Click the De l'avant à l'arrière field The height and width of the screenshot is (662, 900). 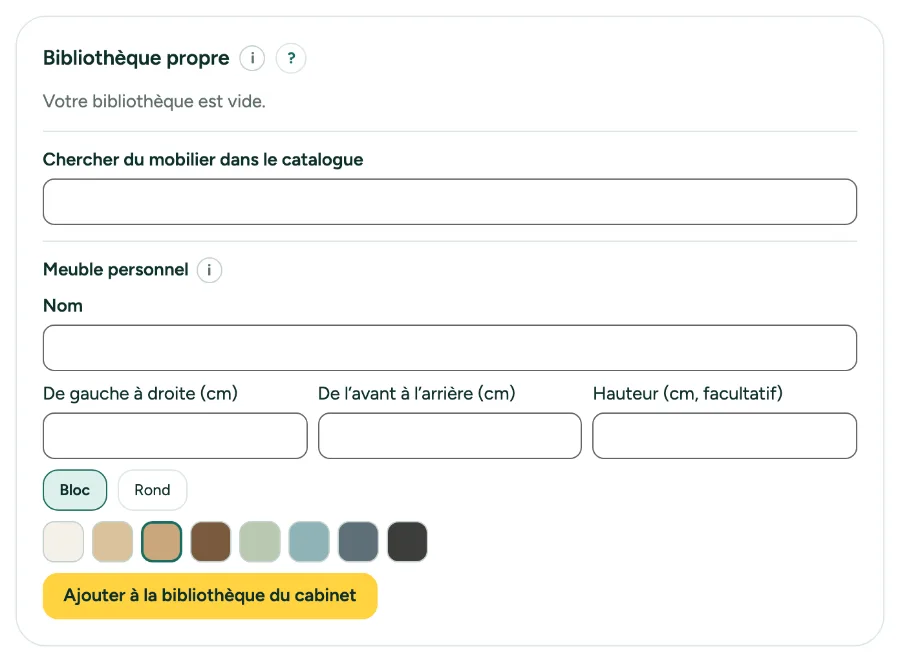[450, 436]
